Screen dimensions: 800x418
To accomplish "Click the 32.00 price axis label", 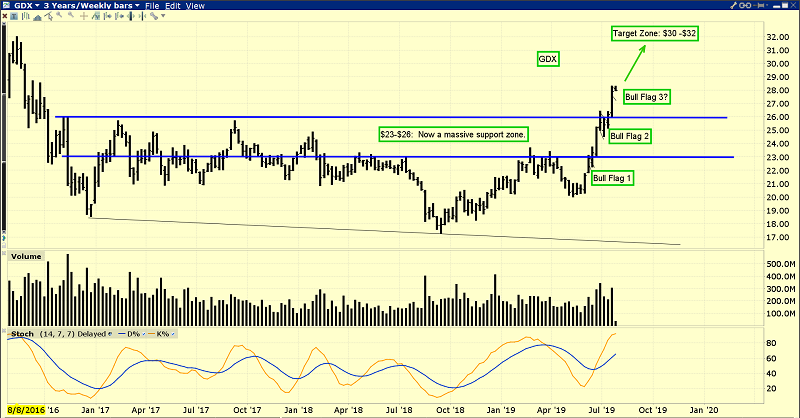I will [778, 37].
